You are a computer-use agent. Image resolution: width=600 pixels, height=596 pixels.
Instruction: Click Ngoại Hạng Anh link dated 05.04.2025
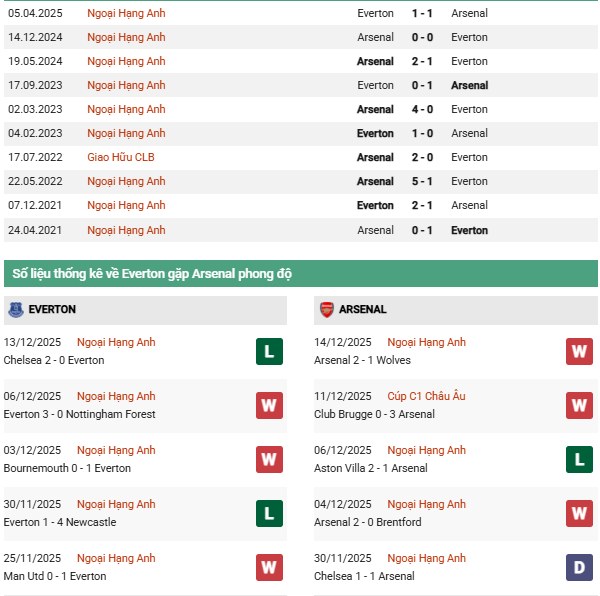coord(126,13)
